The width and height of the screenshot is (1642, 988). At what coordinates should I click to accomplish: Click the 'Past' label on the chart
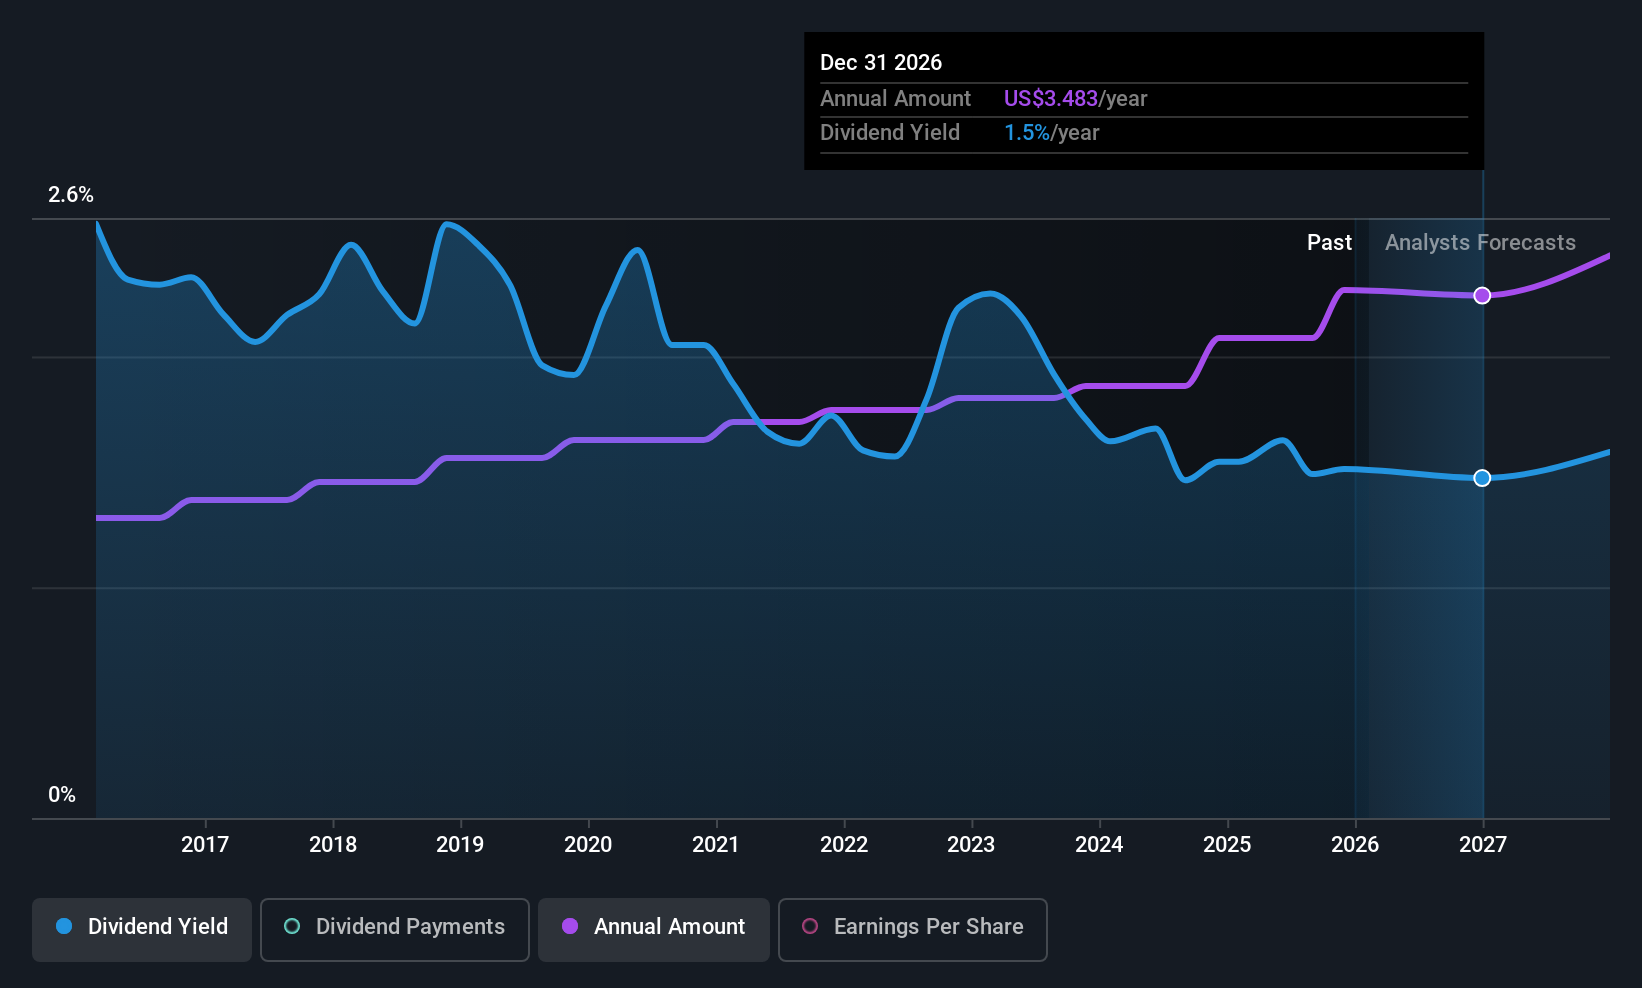[x=1329, y=243]
